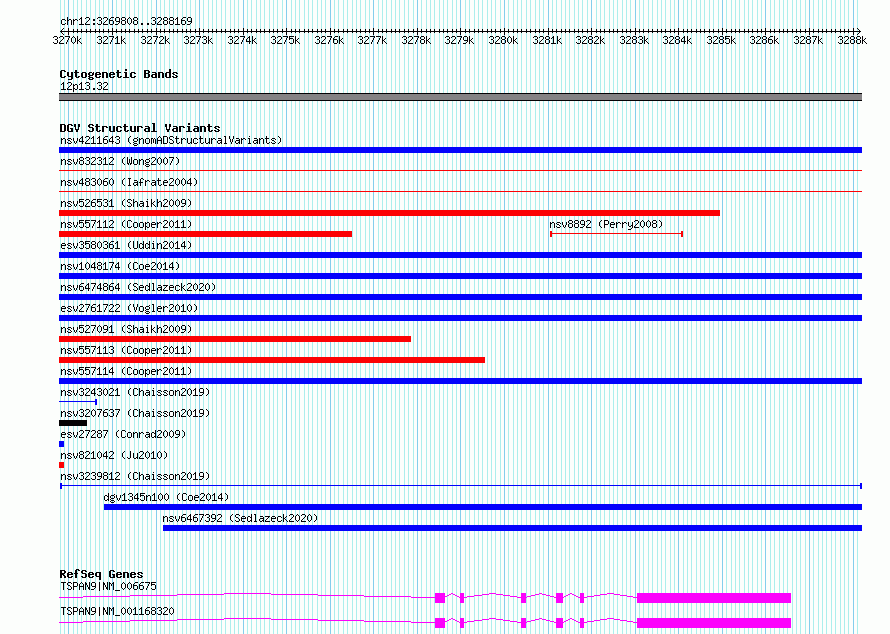The image size is (890, 634).
Task: Select the small blue esv27287 square
Action: [x=61, y=444]
